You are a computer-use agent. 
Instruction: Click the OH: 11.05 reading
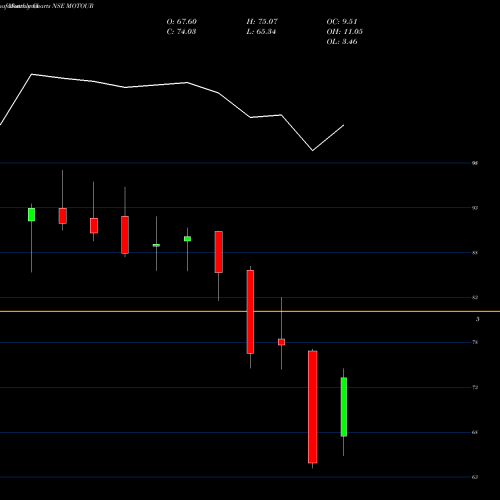coord(345,32)
